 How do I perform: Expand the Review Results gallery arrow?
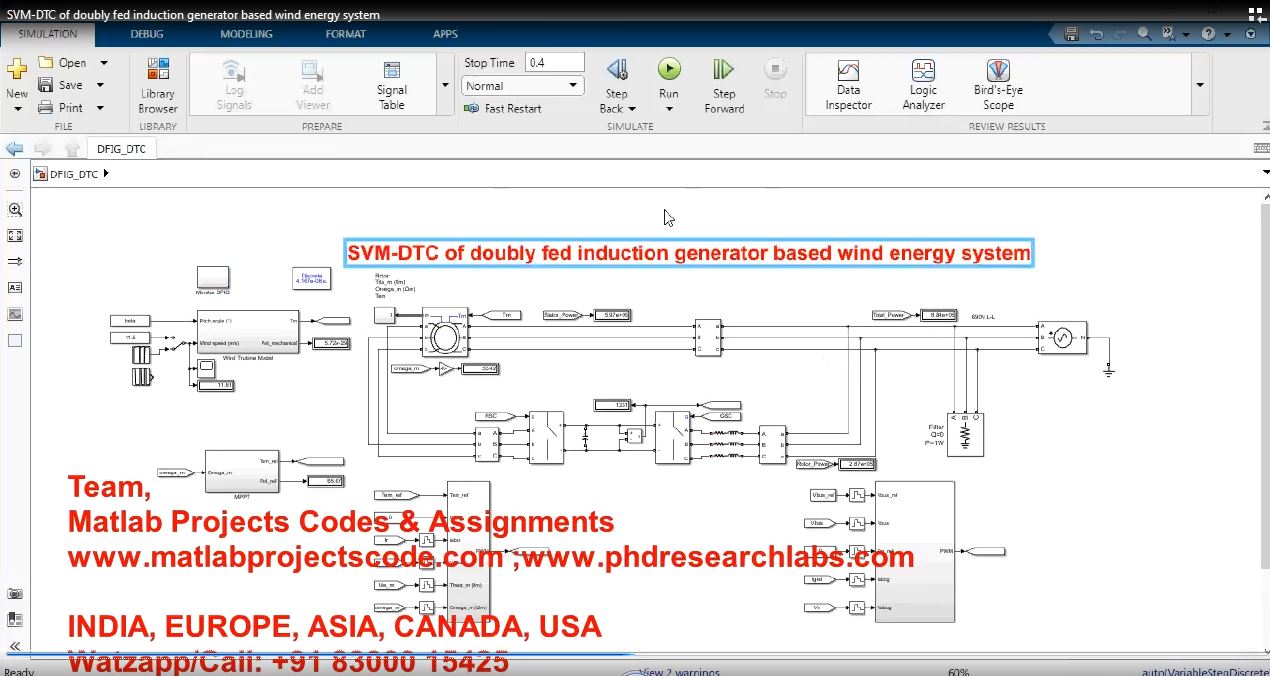coord(1200,86)
